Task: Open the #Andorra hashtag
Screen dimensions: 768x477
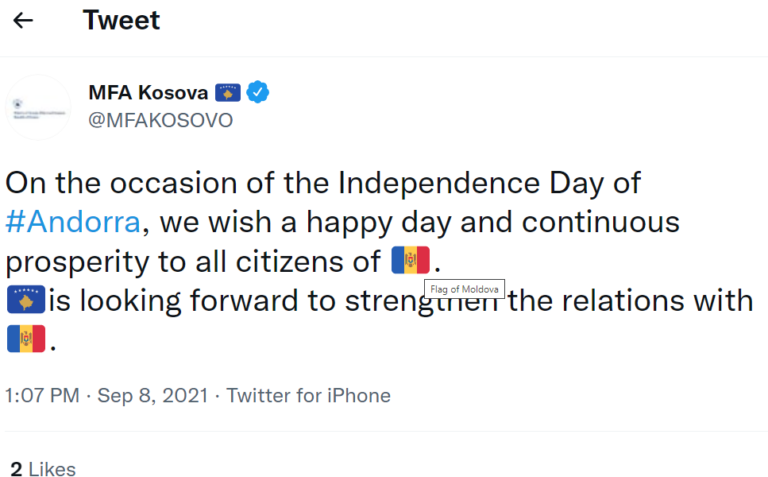Action: click(73, 221)
